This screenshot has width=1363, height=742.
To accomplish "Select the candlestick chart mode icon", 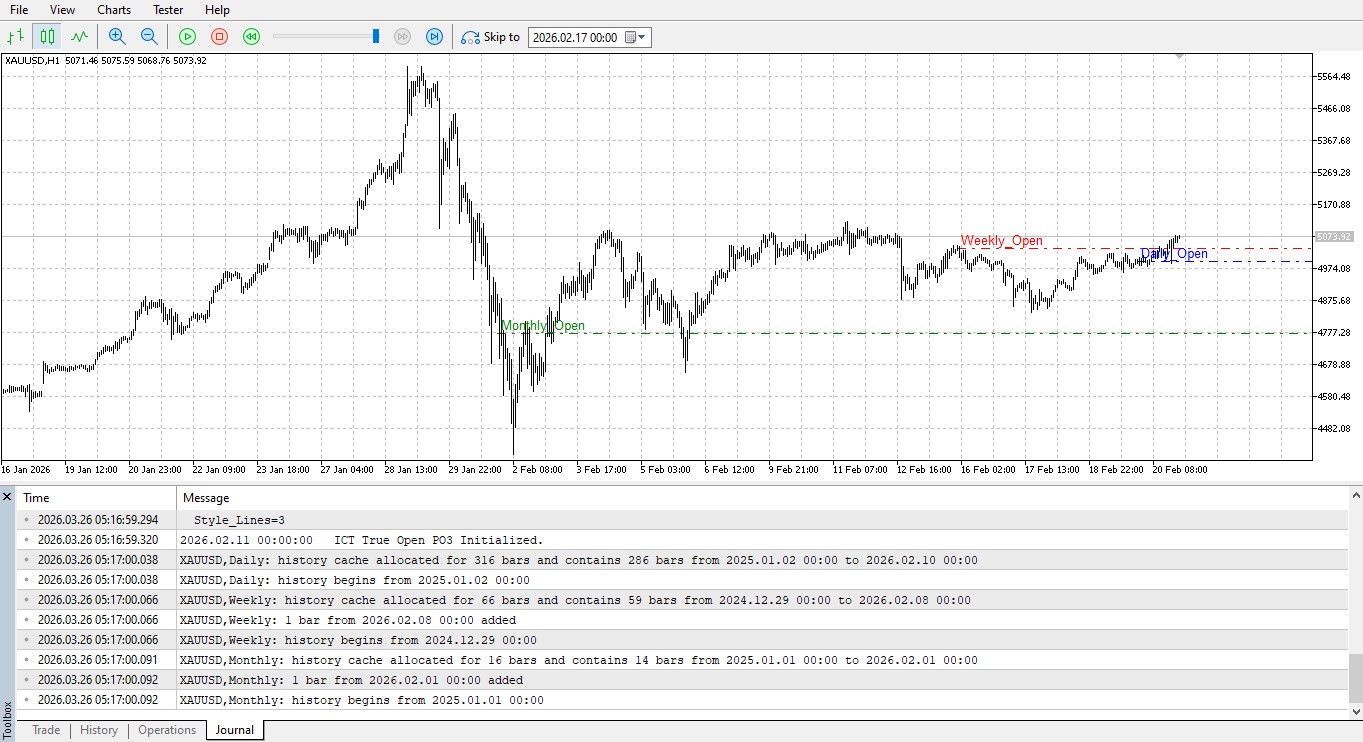I will pyautogui.click(x=47, y=37).
